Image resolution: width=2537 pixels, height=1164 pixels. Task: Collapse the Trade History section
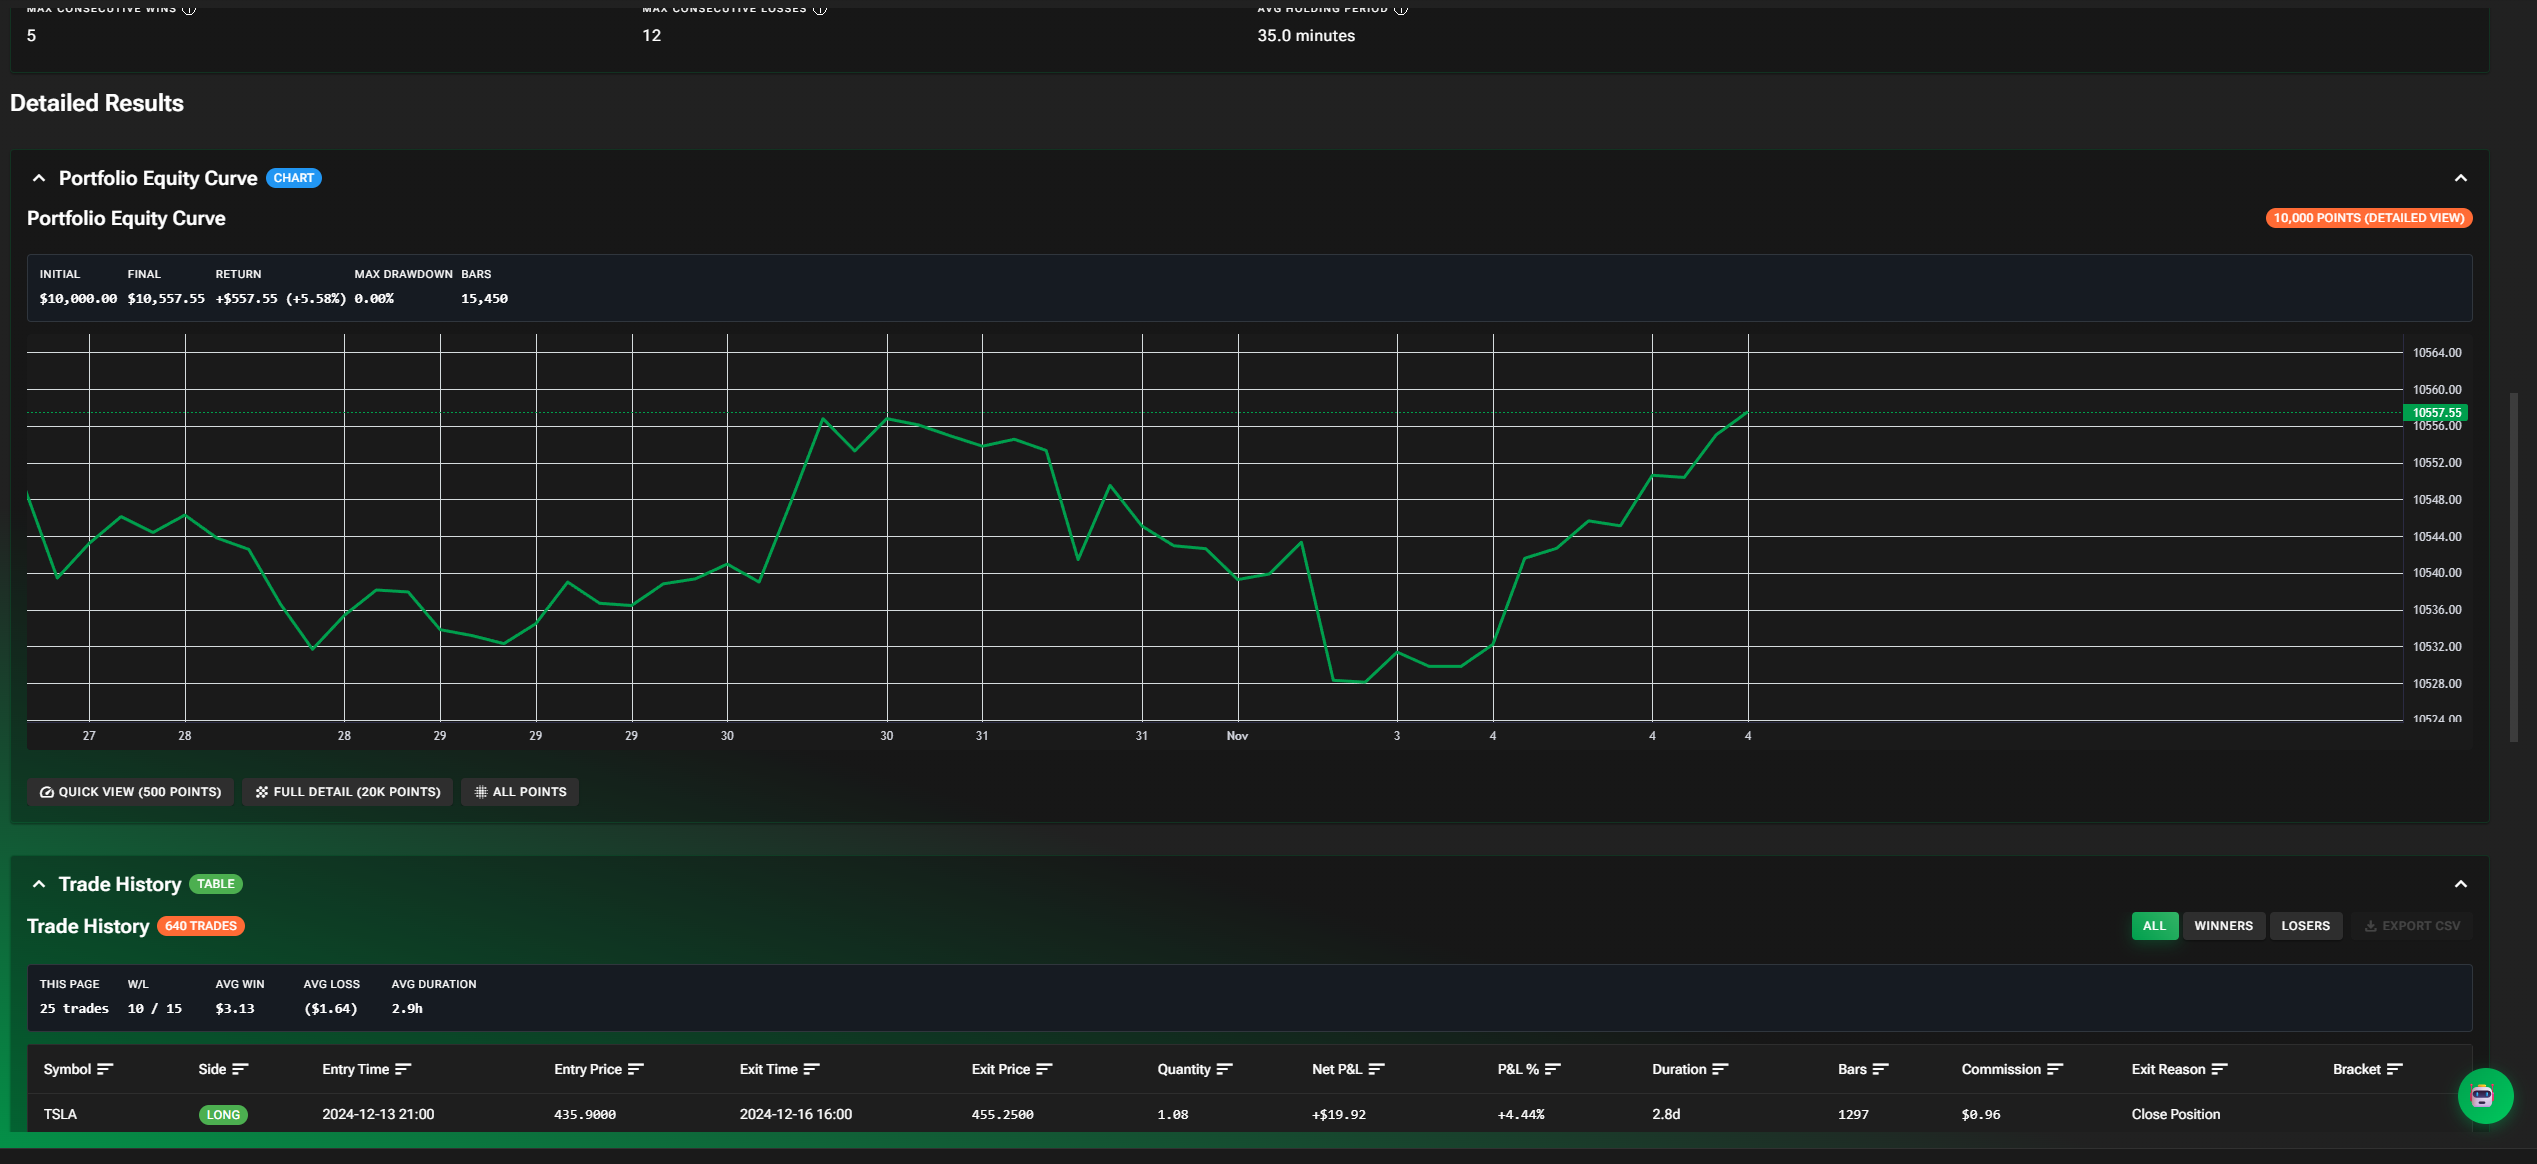coord(2460,884)
